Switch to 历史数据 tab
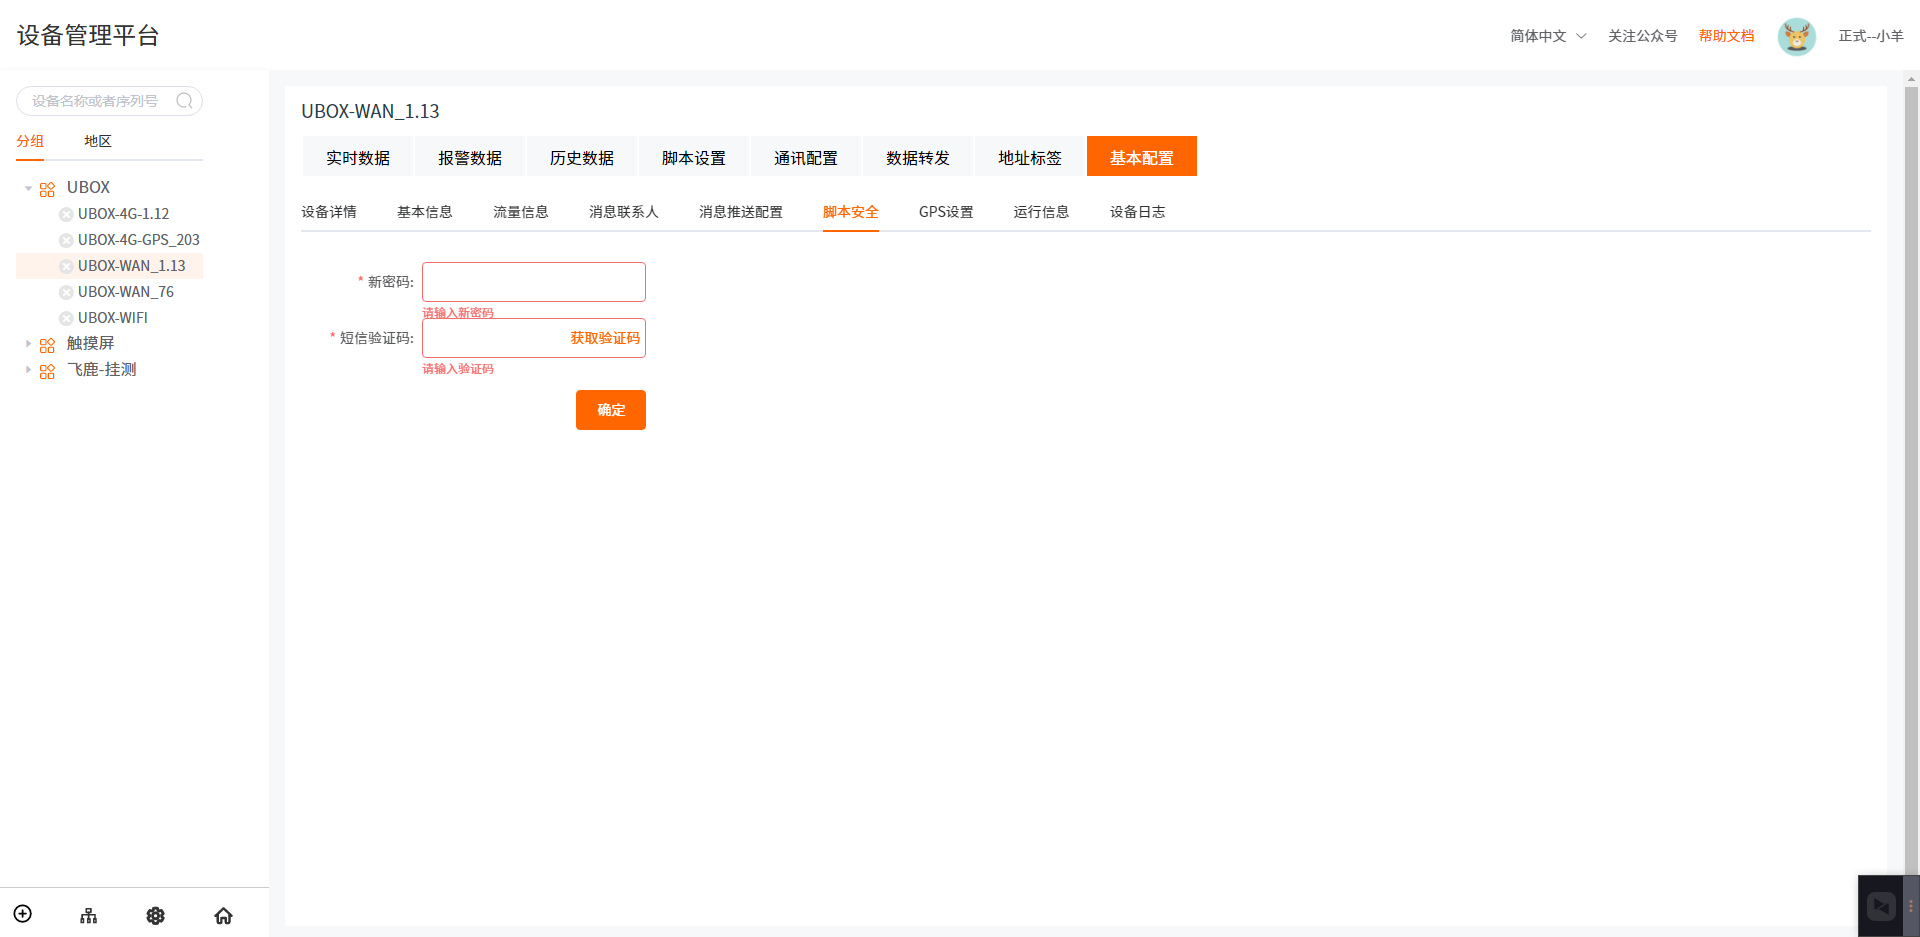Viewport: 1920px width, 937px height. coord(582,157)
